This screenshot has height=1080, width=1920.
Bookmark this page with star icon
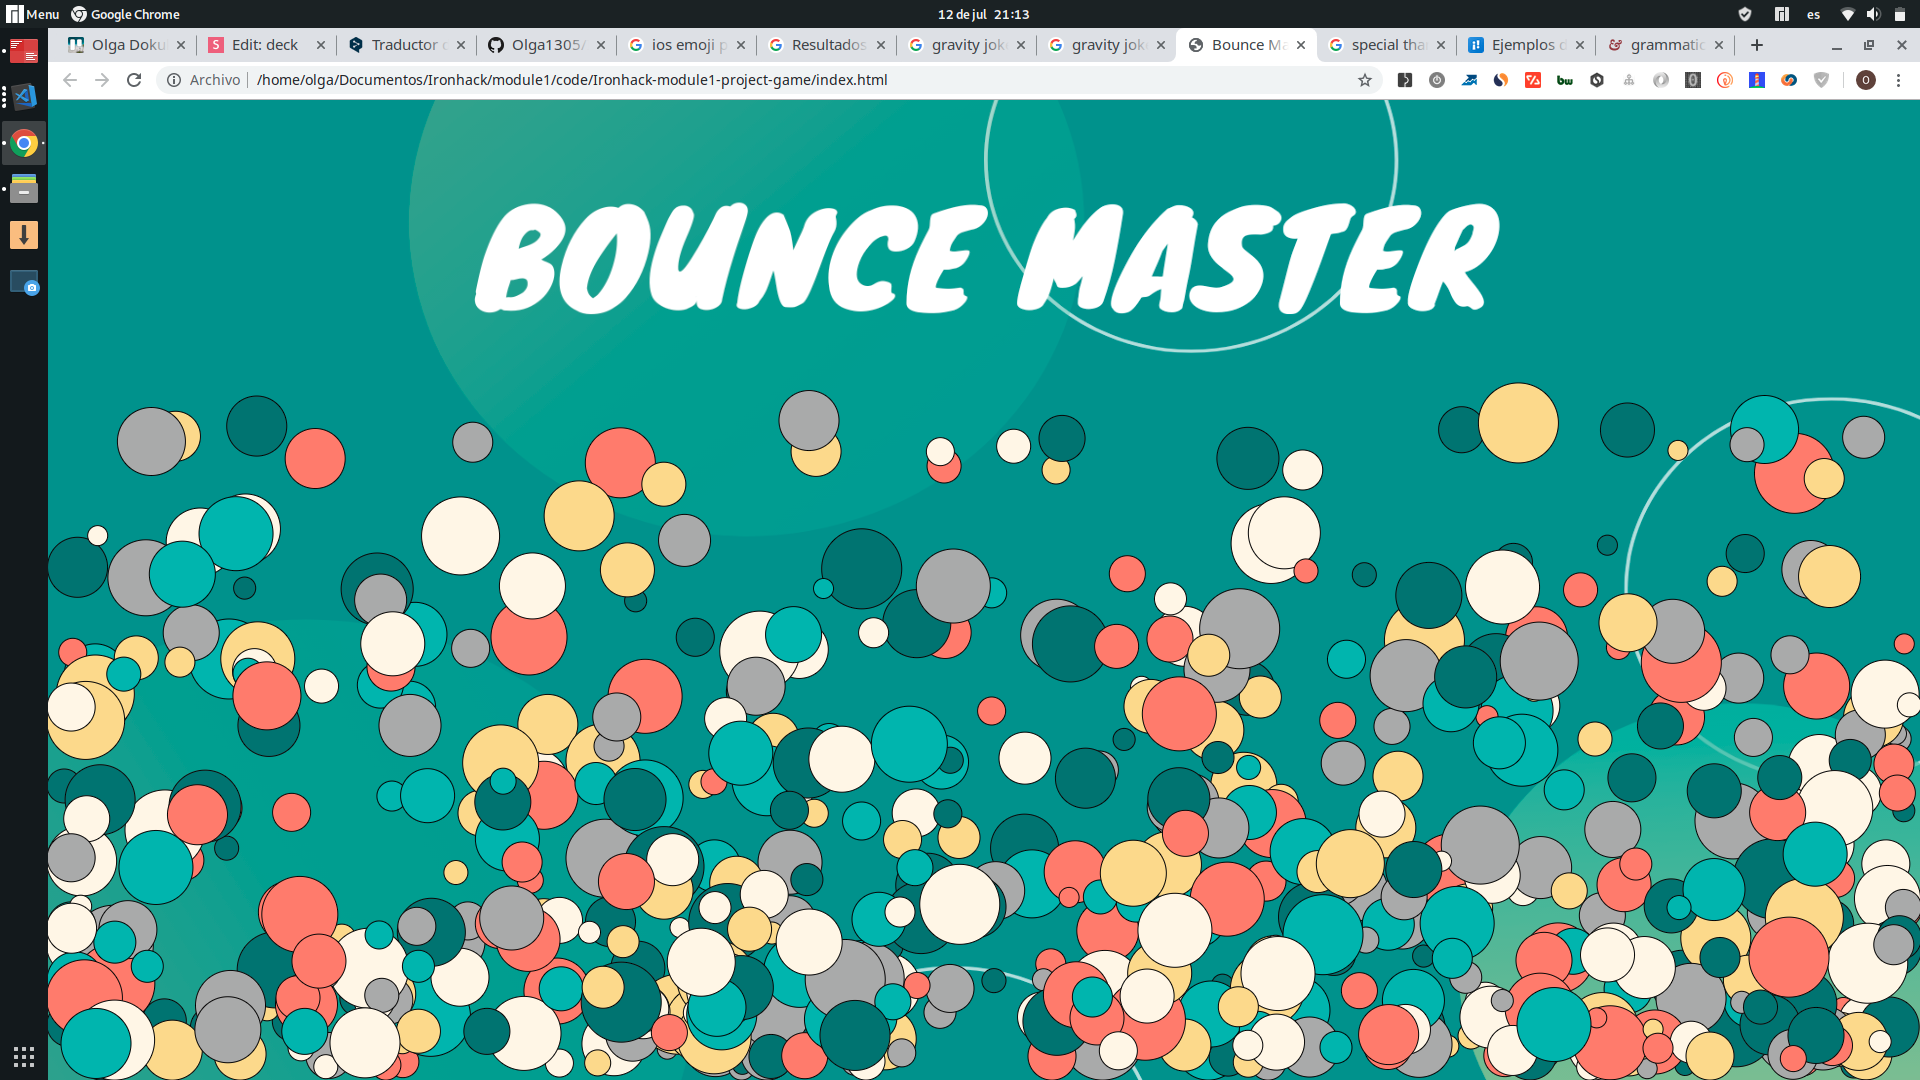click(1364, 80)
